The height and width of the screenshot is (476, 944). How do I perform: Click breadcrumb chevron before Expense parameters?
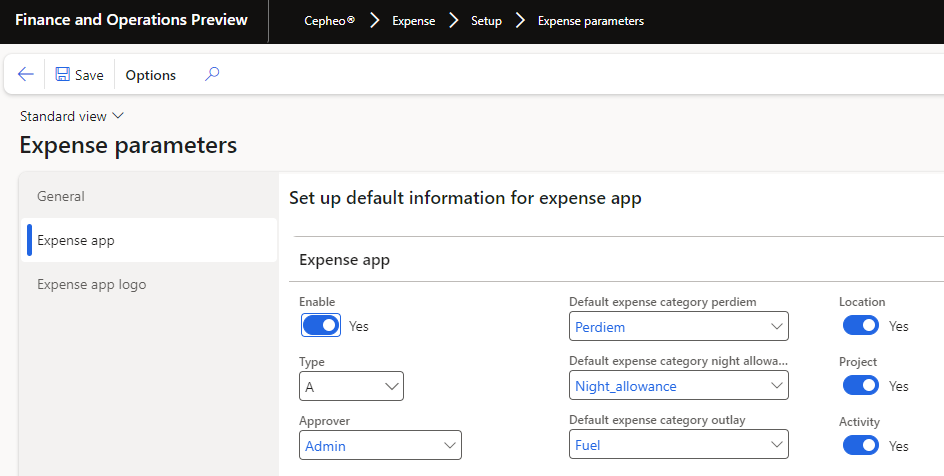pyautogui.click(x=520, y=21)
